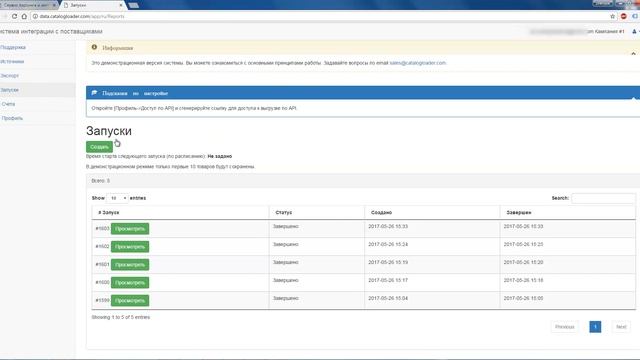Image resolution: width=640 pixels, height=360 pixels.
Task: Click created time 2017-05-26 15:33
Action: point(388,226)
